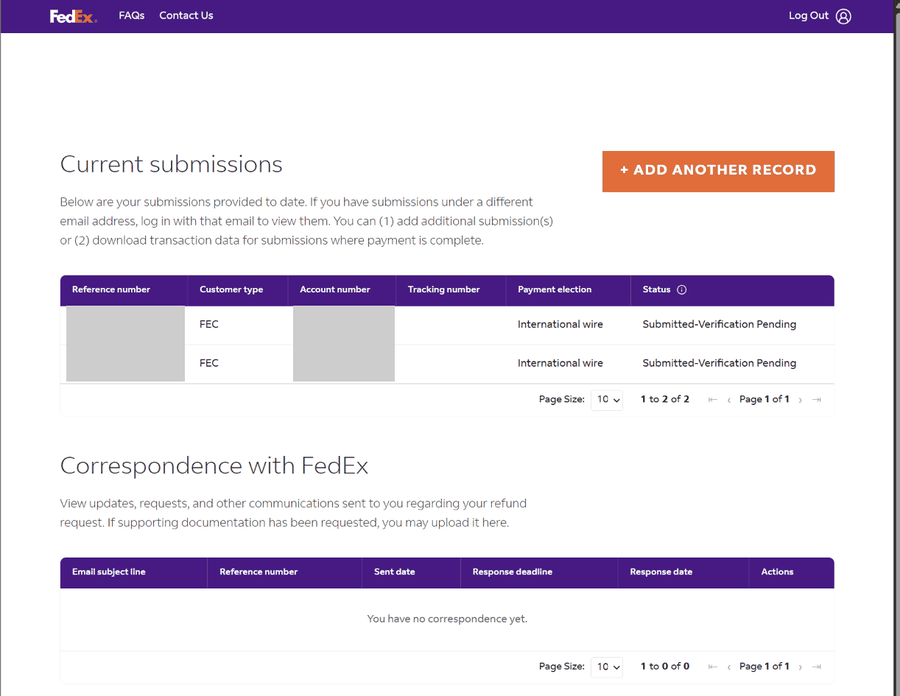This screenshot has width=900, height=696.
Task: Go to previous page in Correspondence pagination
Action: (729, 667)
